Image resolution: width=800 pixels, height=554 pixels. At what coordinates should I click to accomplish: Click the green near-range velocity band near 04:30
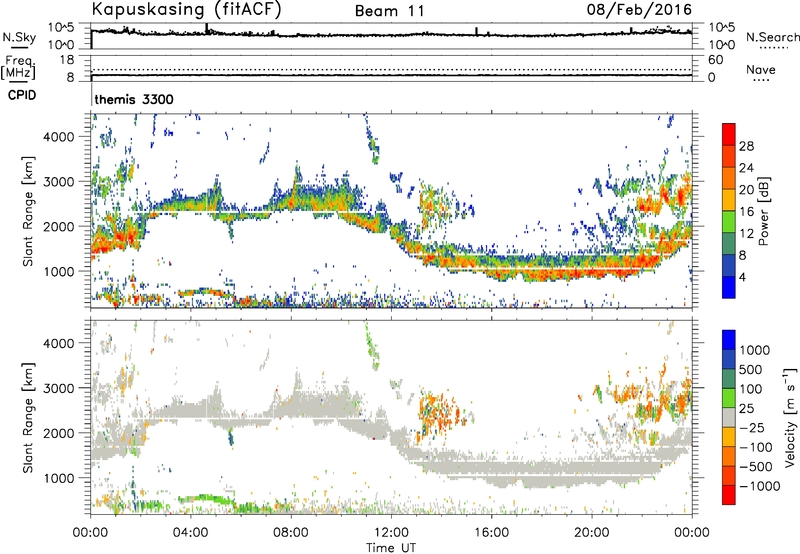204,498
